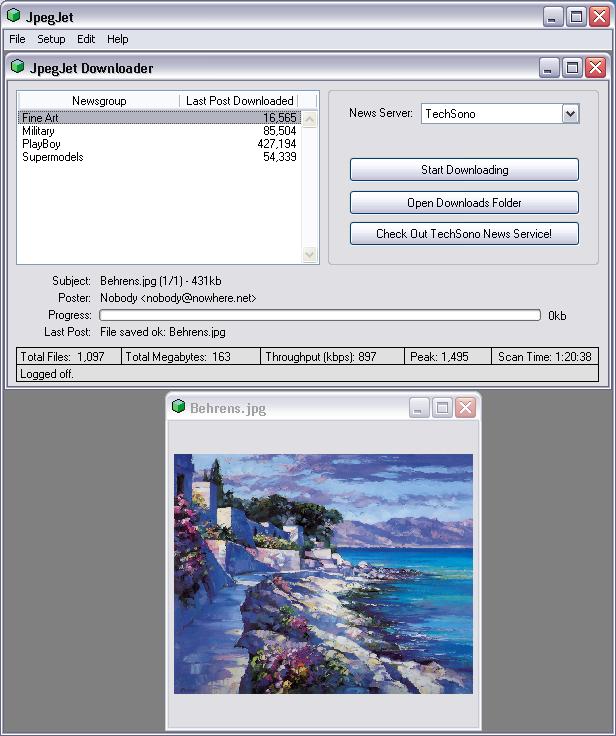Click the 427,194 last post value
The image size is (616, 736).
pyautogui.click(x=277, y=144)
